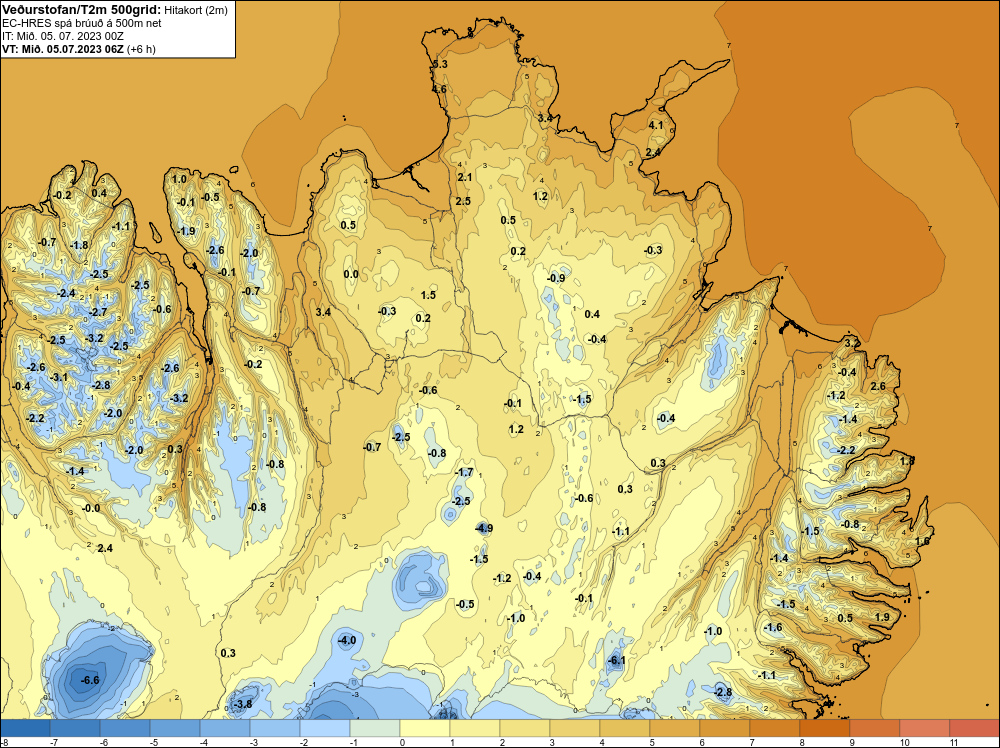Screen dimensions: 1000x748
Task: Click the -1.7 temperature label
Action: click(x=464, y=473)
